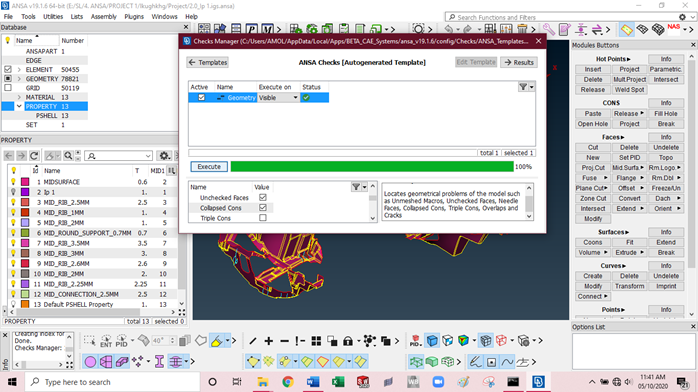Toggle the Unchecked Faces checkbox
The width and height of the screenshot is (698, 392).
coord(263,197)
